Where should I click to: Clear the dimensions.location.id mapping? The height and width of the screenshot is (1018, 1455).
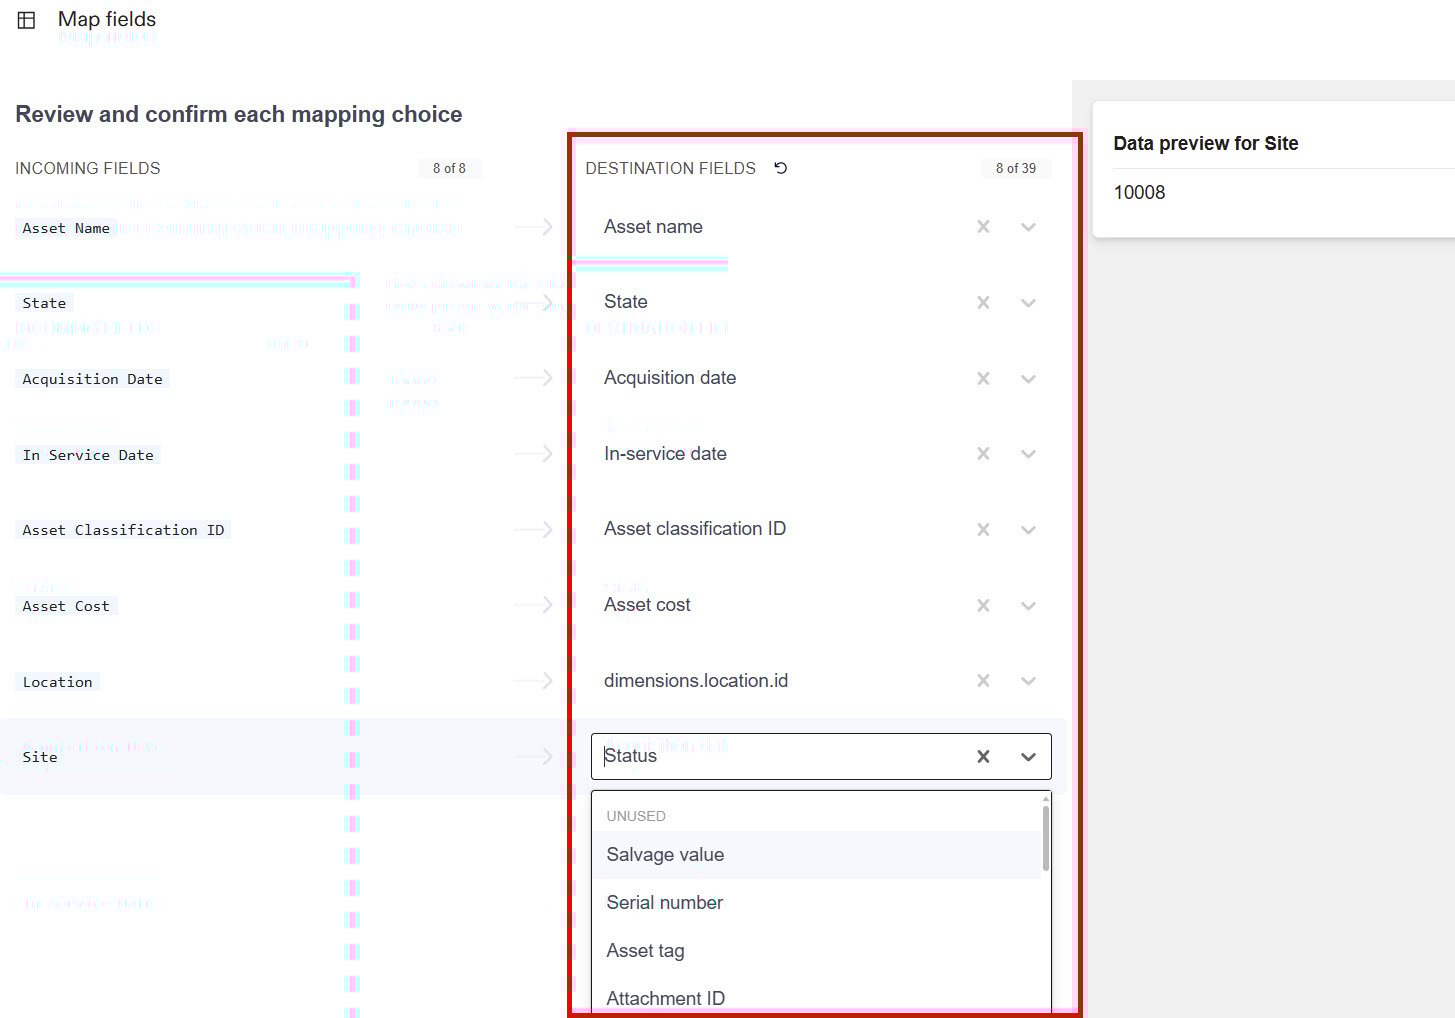pyautogui.click(x=983, y=681)
